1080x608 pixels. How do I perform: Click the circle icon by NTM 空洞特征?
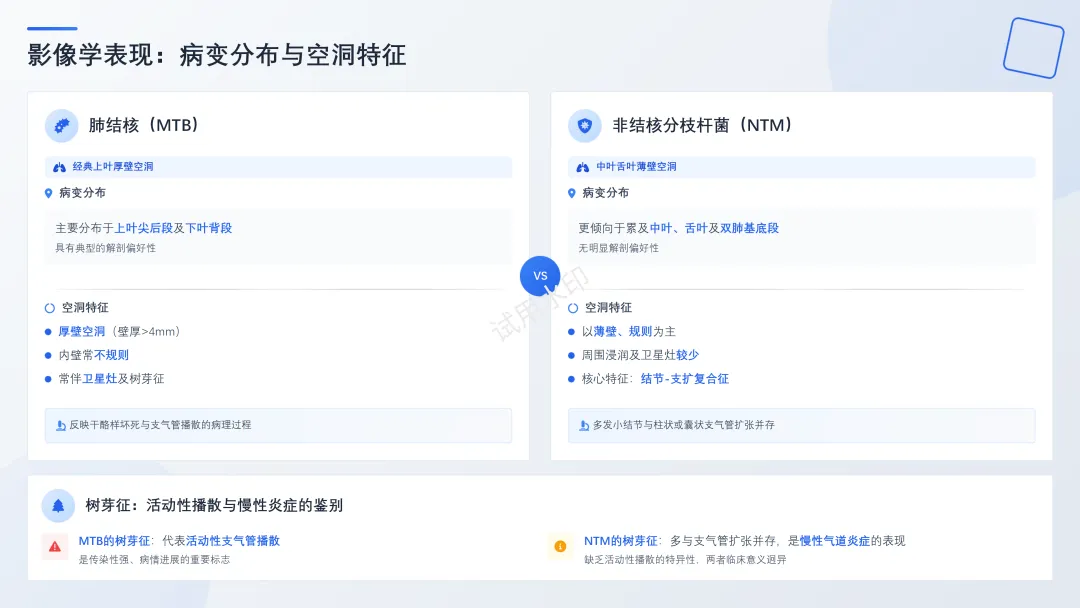point(573,308)
